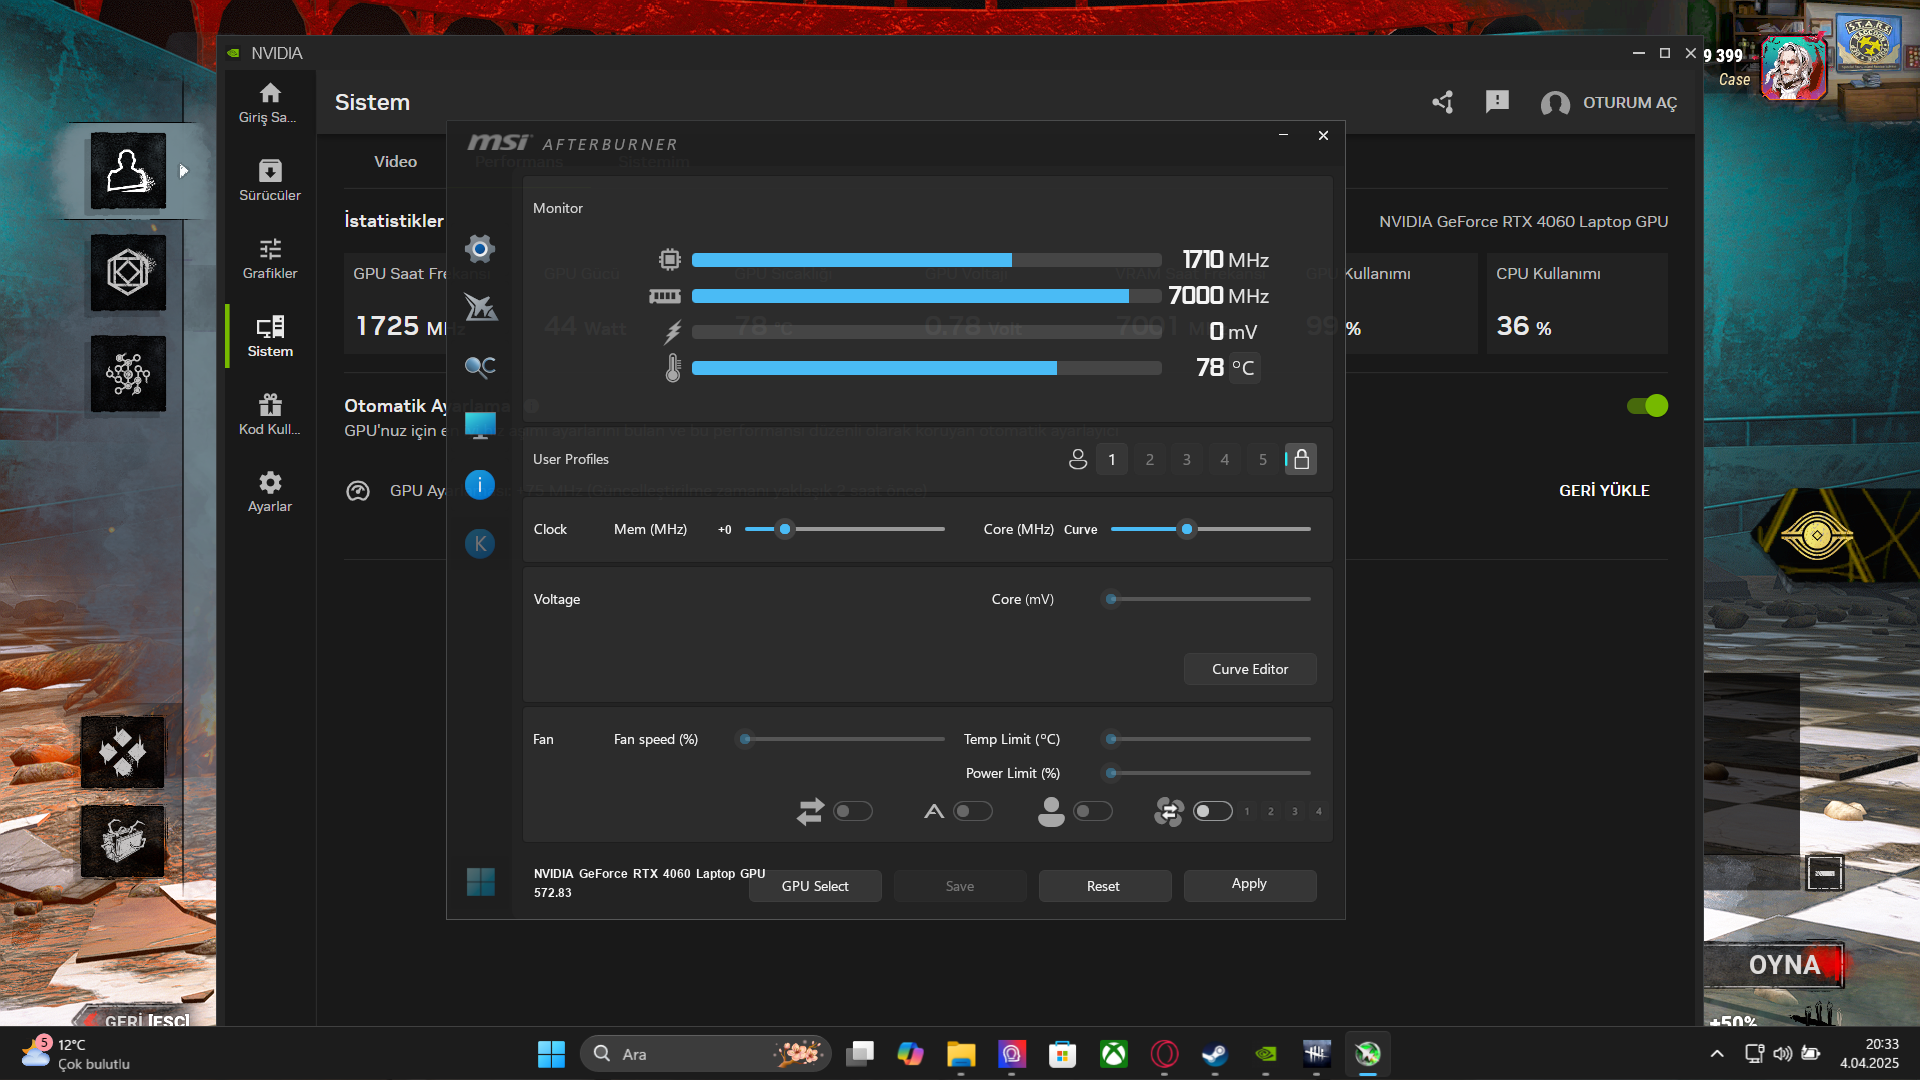Click the blue information icon

(480, 485)
